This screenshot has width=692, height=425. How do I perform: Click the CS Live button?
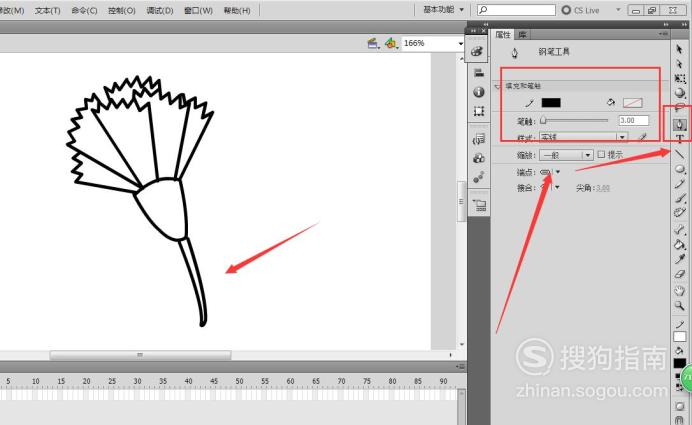pos(580,10)
